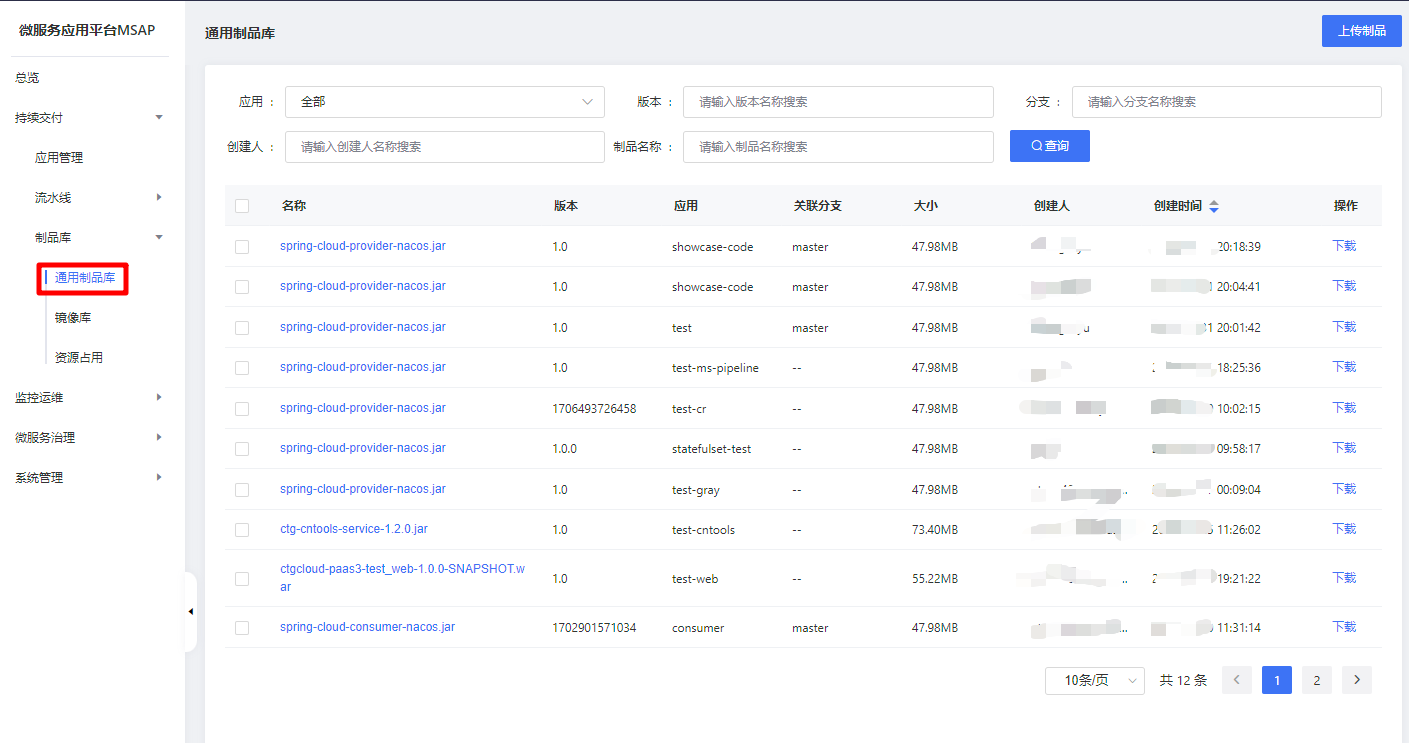This screenshot has width=1409, height=743.
Task: Check the test-gray row checkbox
Action: pyautogui.click(x=242, y=490)
